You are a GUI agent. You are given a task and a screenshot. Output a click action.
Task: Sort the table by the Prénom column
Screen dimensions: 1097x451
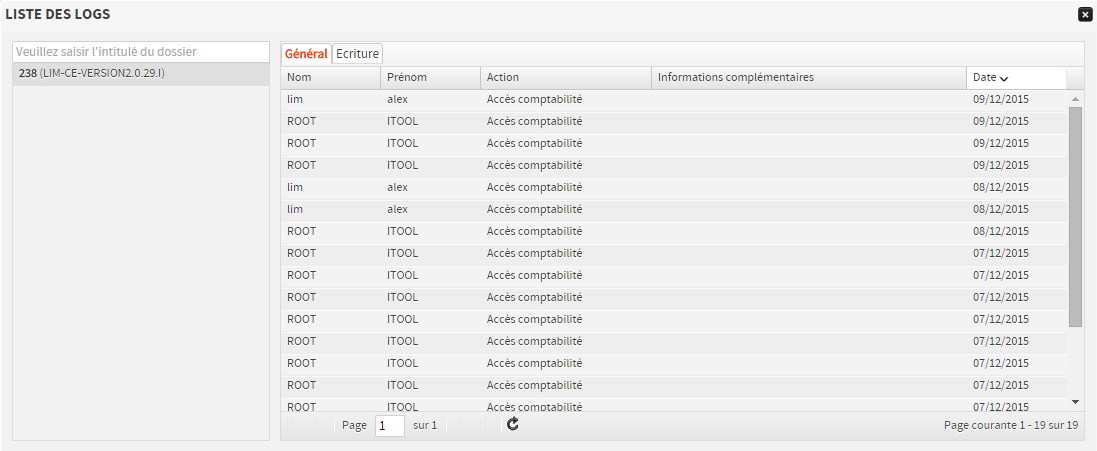tap(430, 78)
